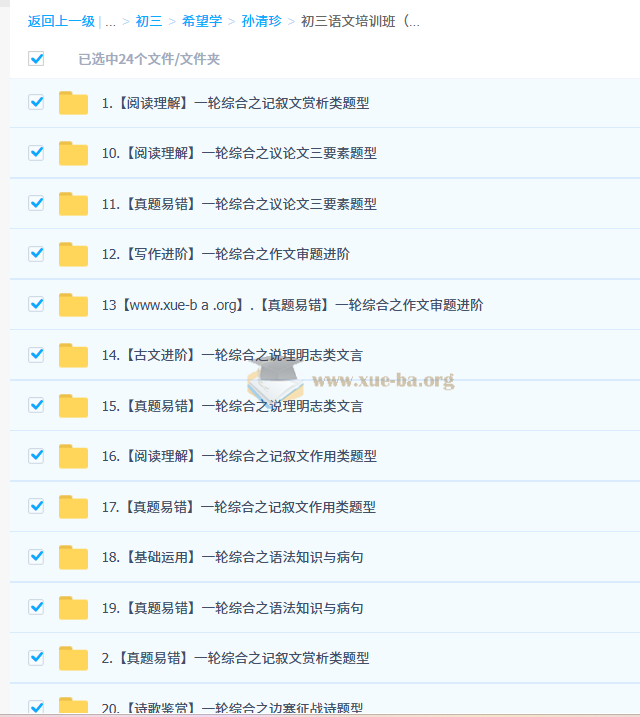The width and height of the screenshot is (640, 717).
Task: Click 返回上一级 to go up one level
Action: [61, 21]
